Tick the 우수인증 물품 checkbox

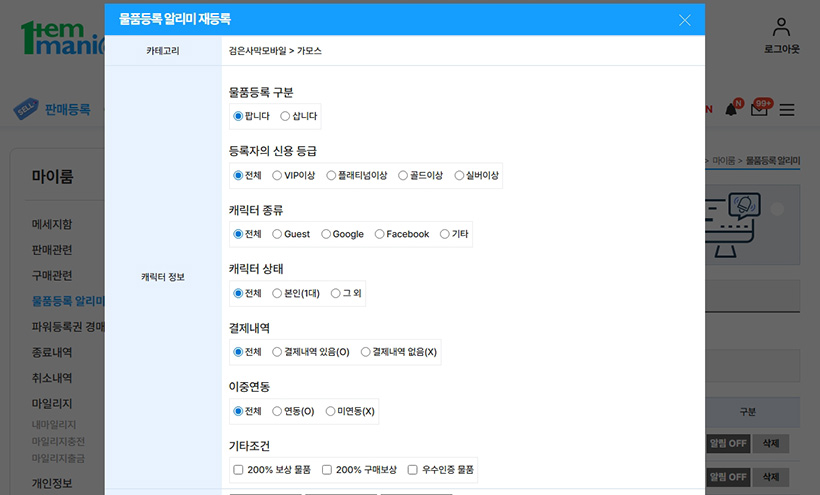pos(412,469)
